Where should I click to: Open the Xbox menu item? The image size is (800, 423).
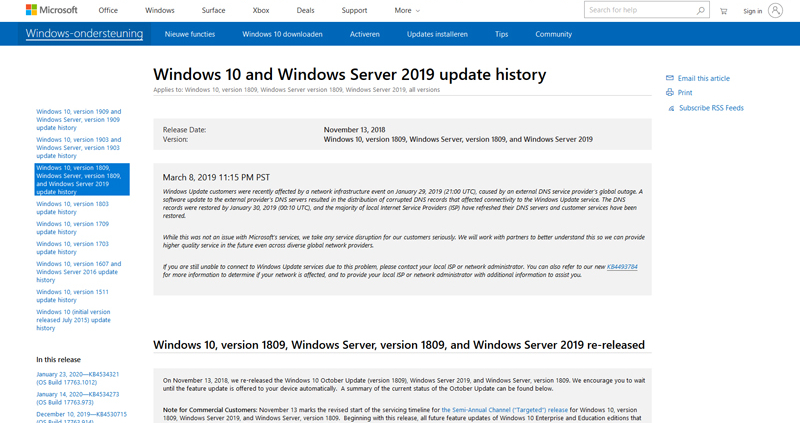point(261,10)
